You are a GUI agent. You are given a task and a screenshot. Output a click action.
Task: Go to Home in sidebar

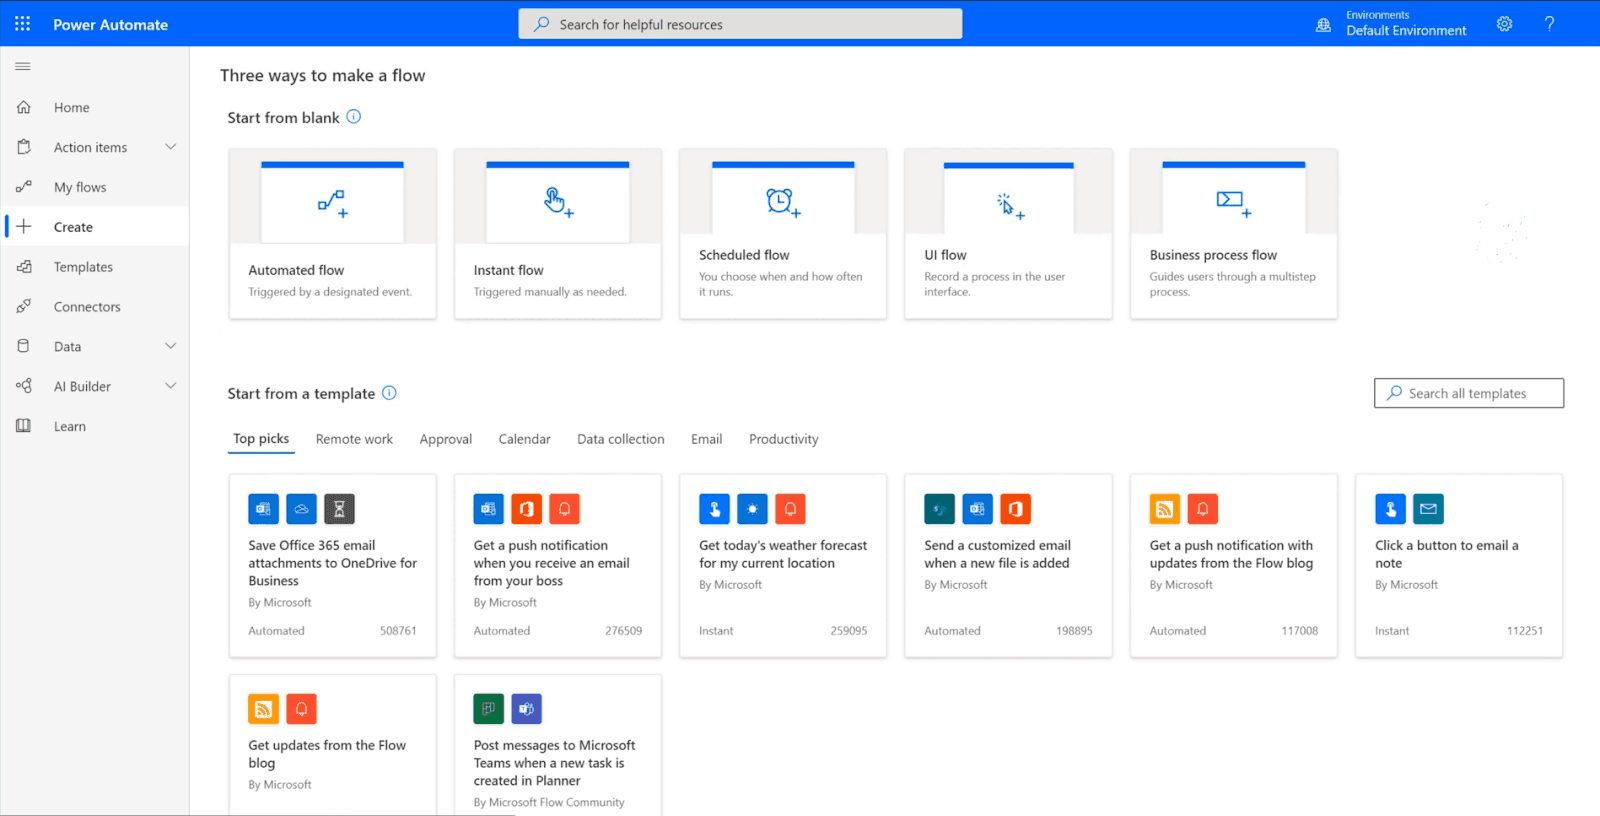(x=71, y=107)
